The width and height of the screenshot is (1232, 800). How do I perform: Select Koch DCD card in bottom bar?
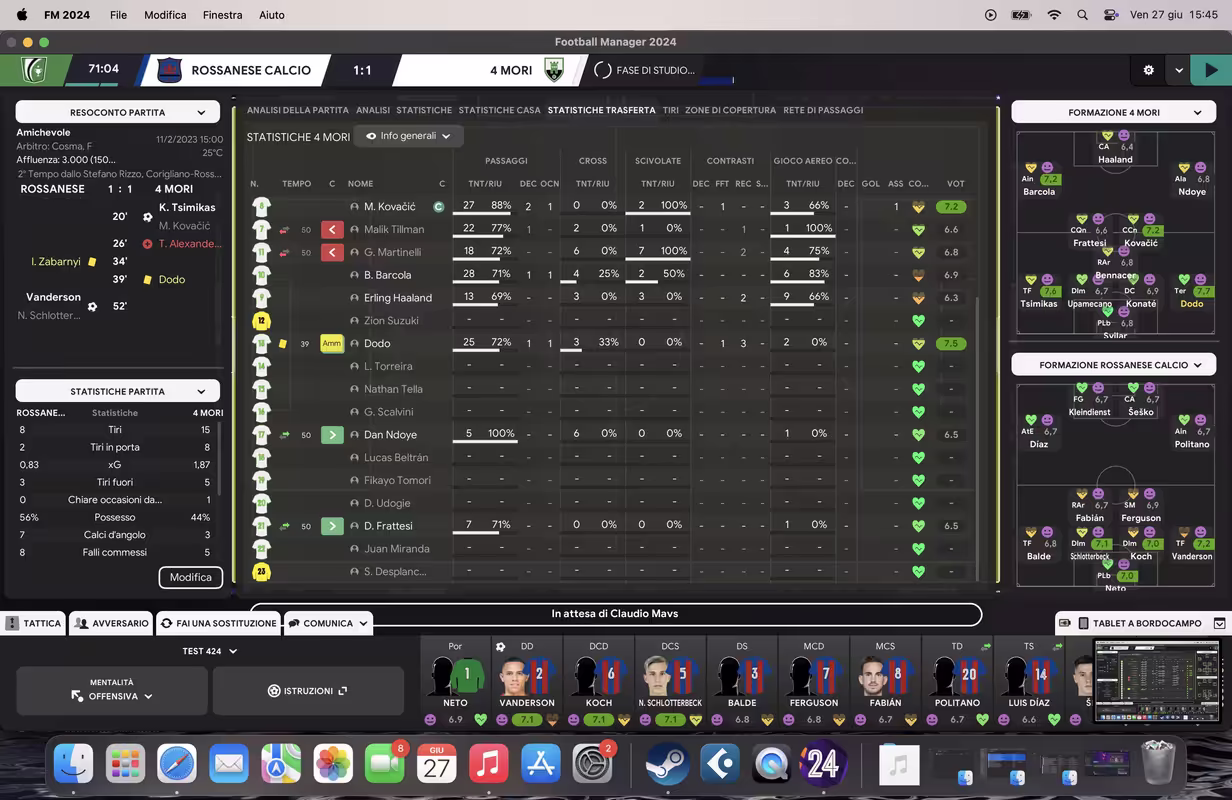click(x=599, y=683)
